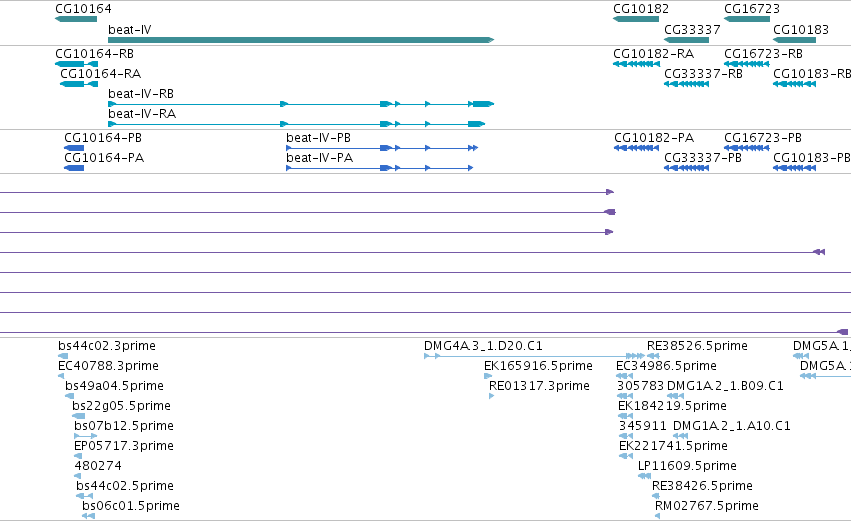Click the RE38426.5prime EST
The image size is (851, 521).
point(656,496)
